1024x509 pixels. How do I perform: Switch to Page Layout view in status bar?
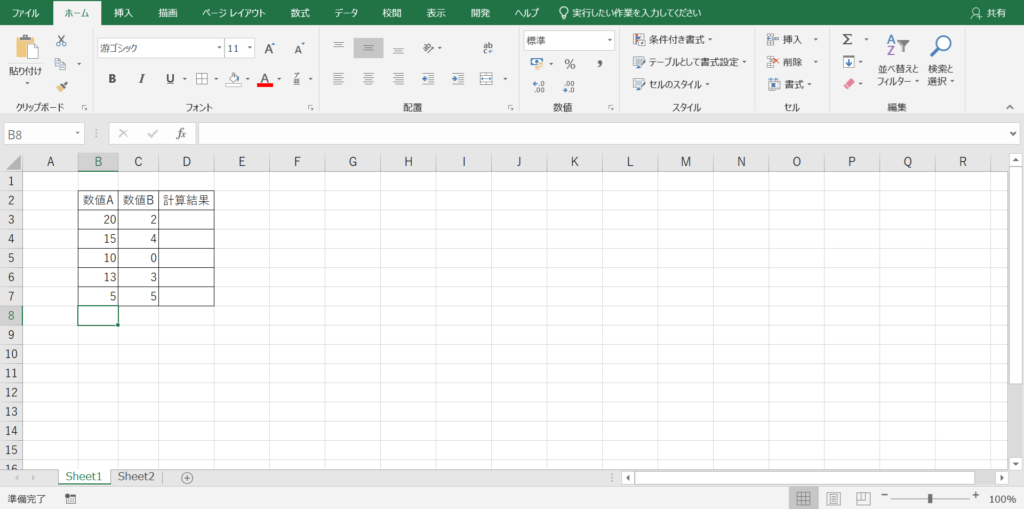click(x=833, y=499)
